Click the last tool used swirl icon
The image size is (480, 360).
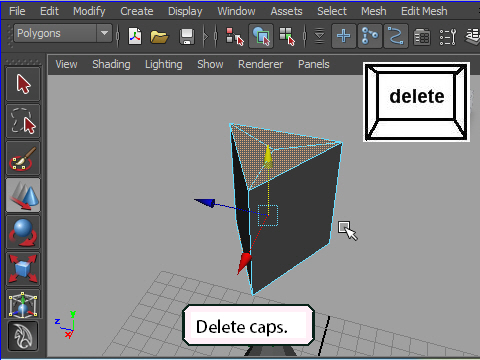coord(23,336)
